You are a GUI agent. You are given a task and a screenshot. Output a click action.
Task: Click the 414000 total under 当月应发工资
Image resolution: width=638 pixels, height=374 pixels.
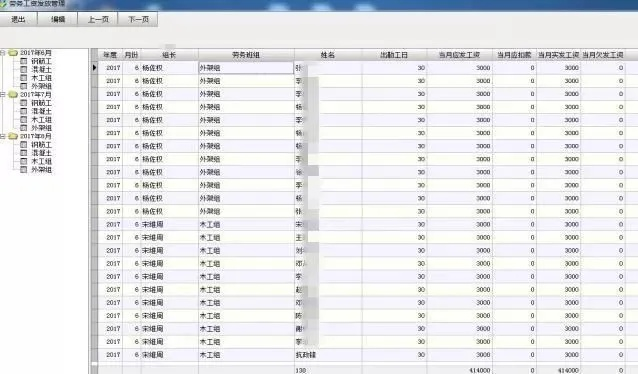[479, 370]
